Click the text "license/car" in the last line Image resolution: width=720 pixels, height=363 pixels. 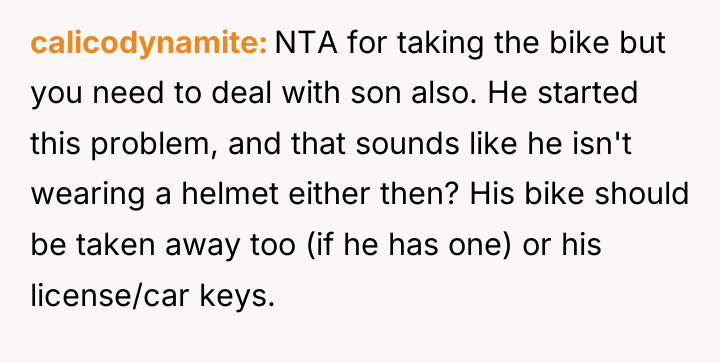109,296
